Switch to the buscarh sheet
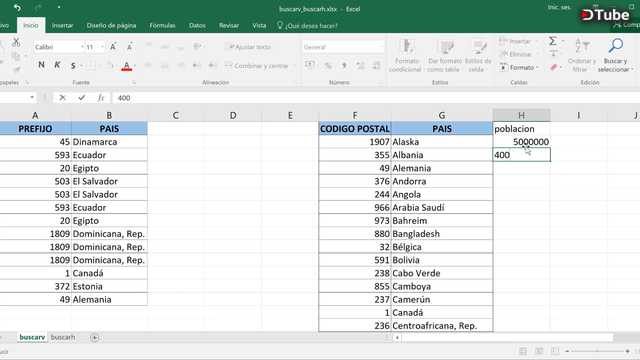 pos(63,337)
